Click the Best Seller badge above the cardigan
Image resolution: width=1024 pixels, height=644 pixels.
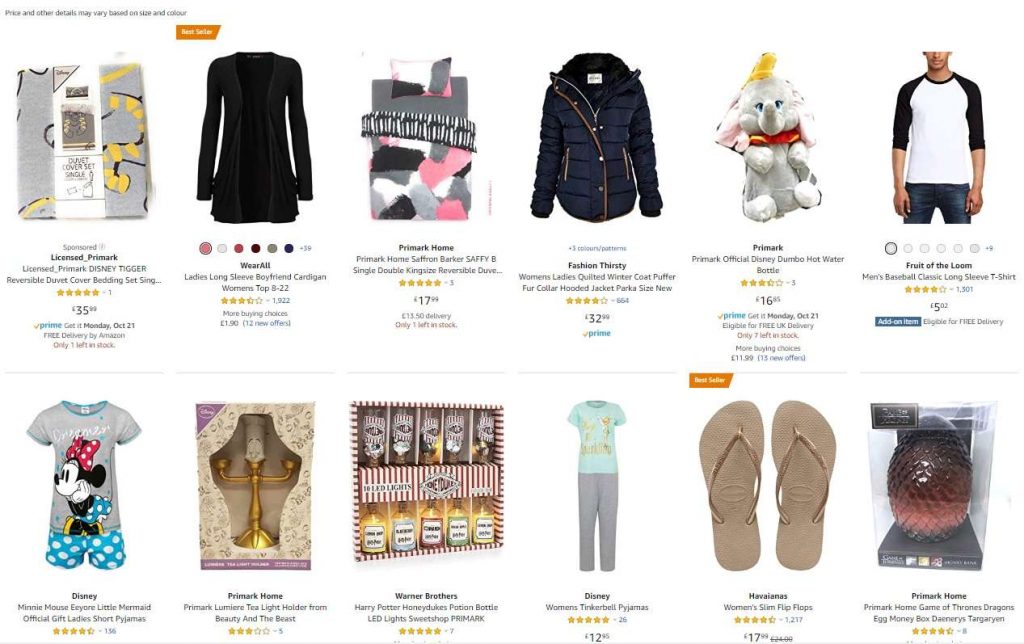click(198, 31)
